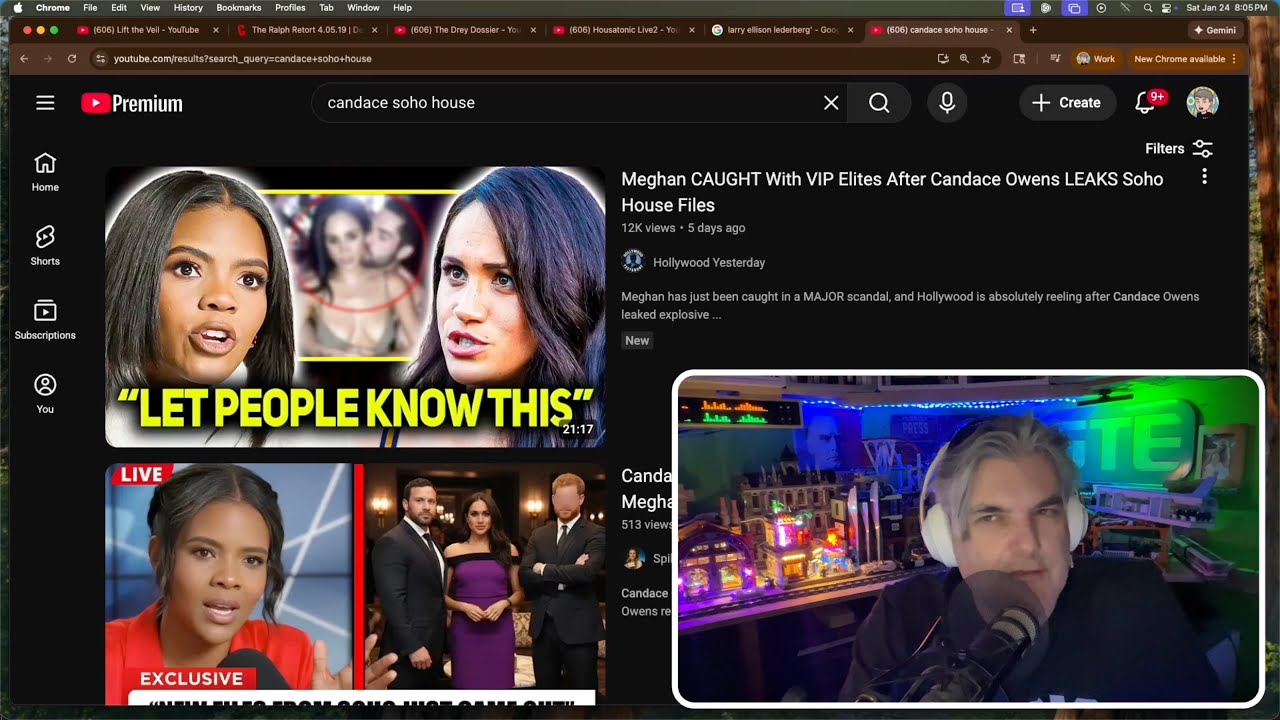Play the LIVE EXCLUSIVE thumbnail video
Image resolution: width=1280 pixels, height=720 pixels.
coord(355,585)
